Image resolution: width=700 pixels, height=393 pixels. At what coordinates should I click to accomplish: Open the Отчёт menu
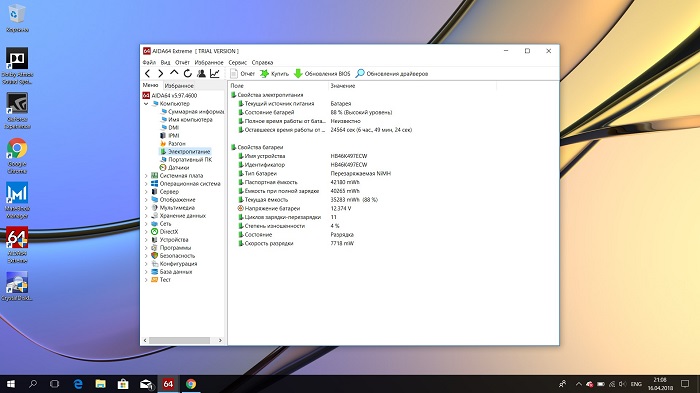tap(182, 63)
